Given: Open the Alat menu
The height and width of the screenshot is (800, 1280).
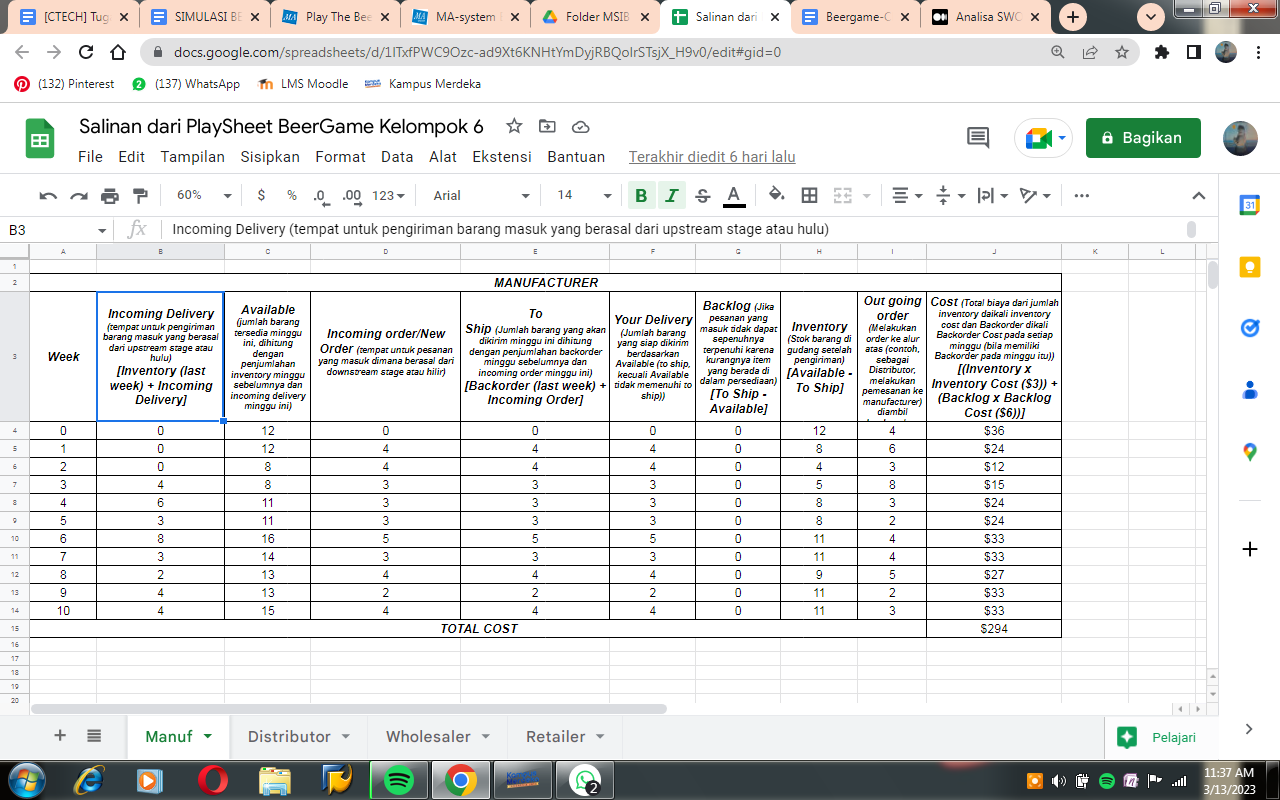Looking at the screenshot, I should click(443, 156).
